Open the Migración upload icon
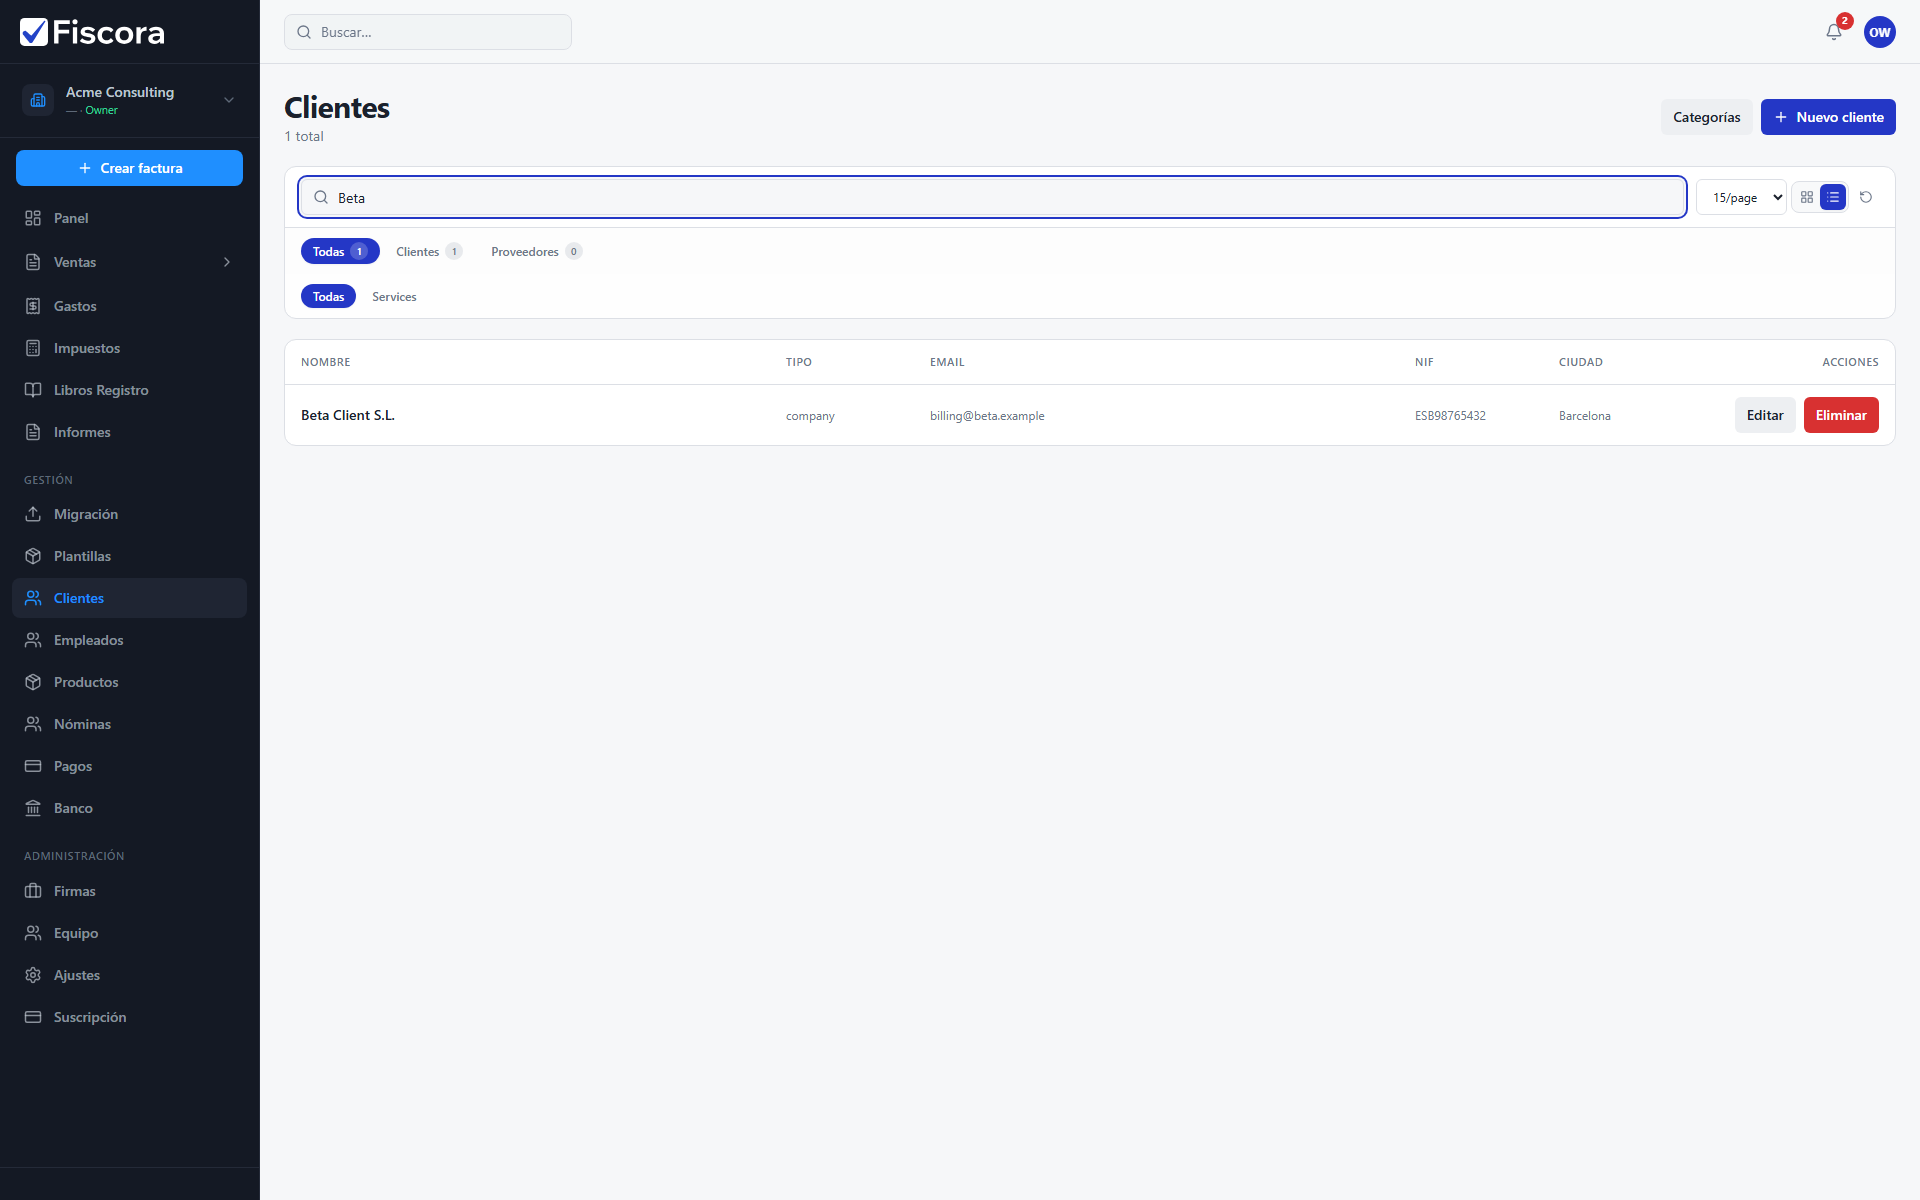Viewport: 1920px width, 1200px height. pos(33,514)
